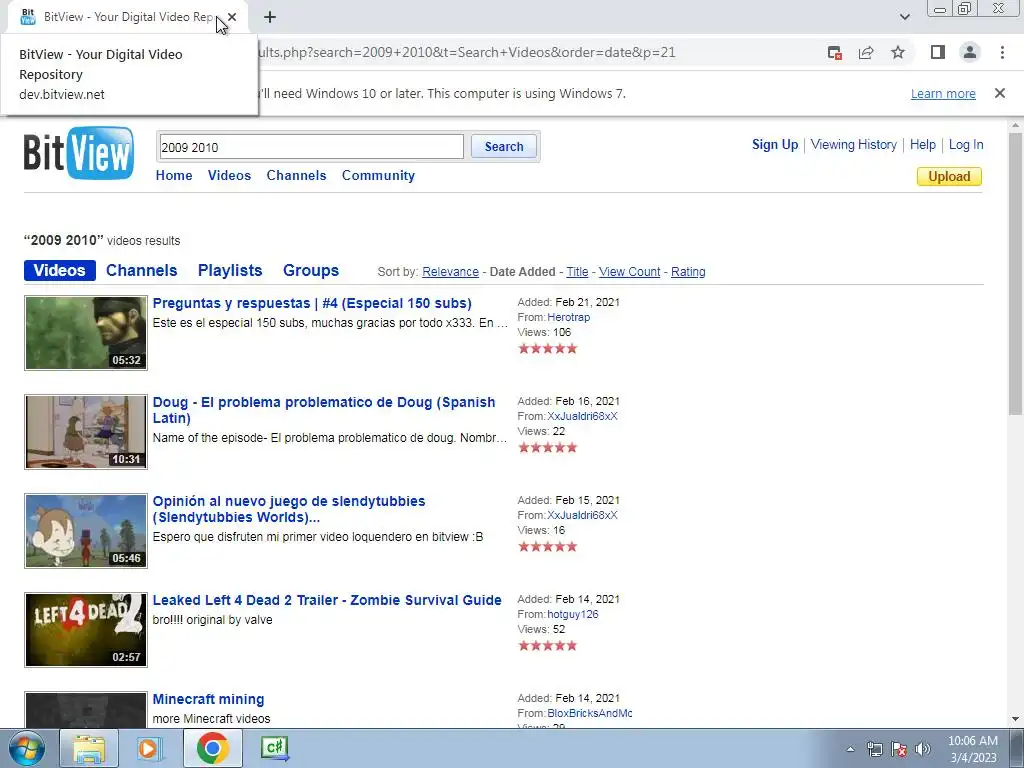Click the search field containing 2009 2010

click(x=310, y=147)
